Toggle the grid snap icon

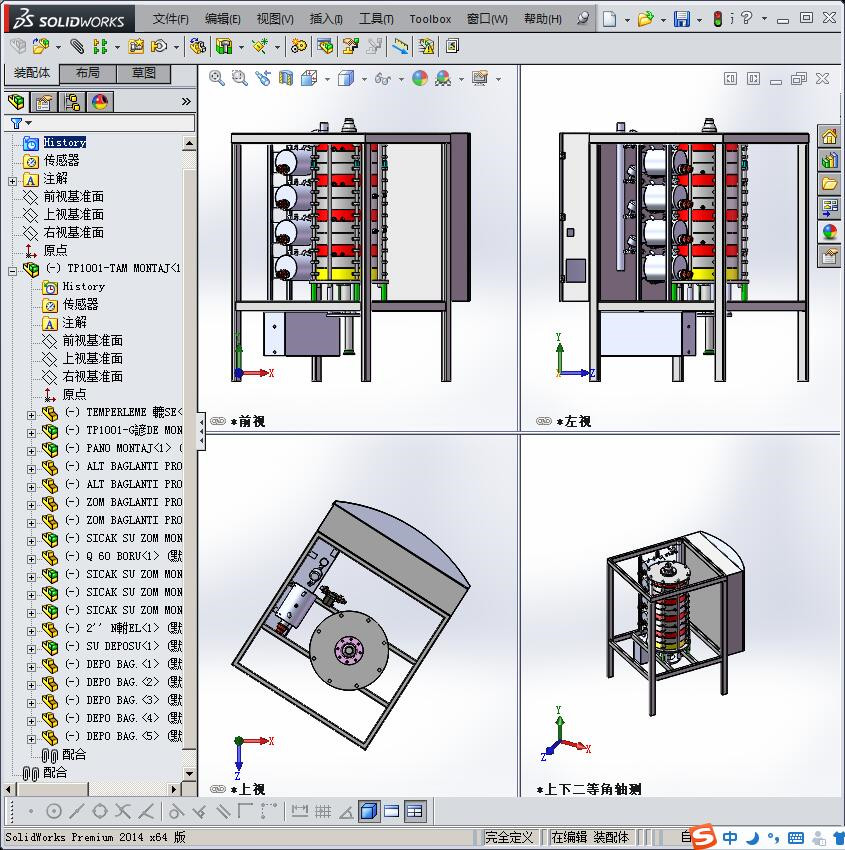[x=323, y=811]
